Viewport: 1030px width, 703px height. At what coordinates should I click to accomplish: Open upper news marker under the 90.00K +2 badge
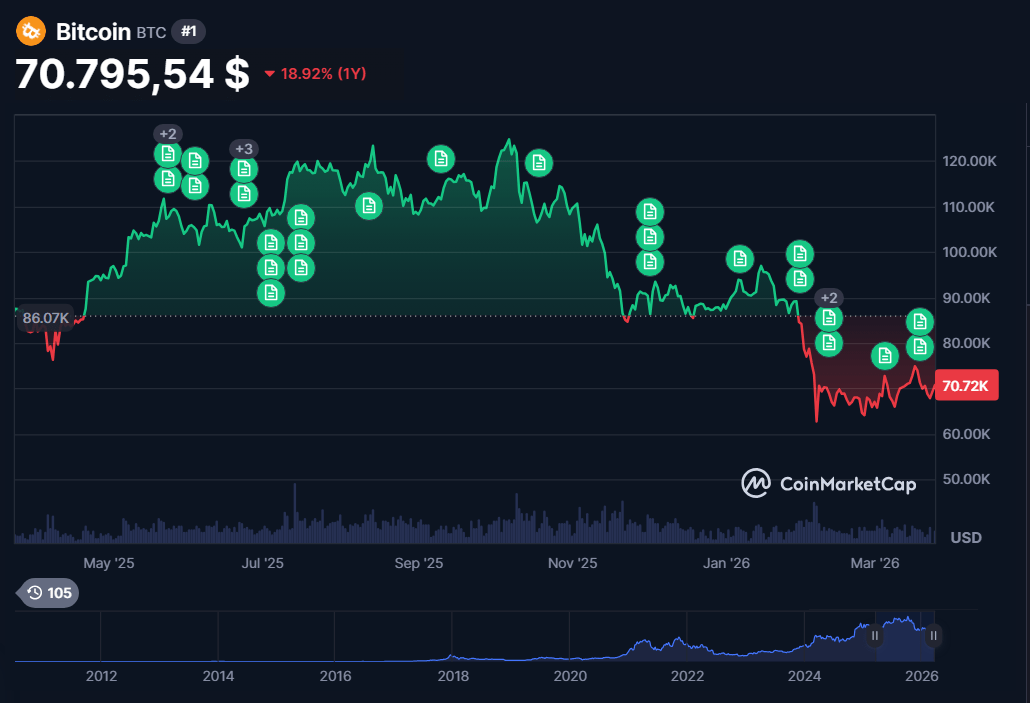[829, 318]
